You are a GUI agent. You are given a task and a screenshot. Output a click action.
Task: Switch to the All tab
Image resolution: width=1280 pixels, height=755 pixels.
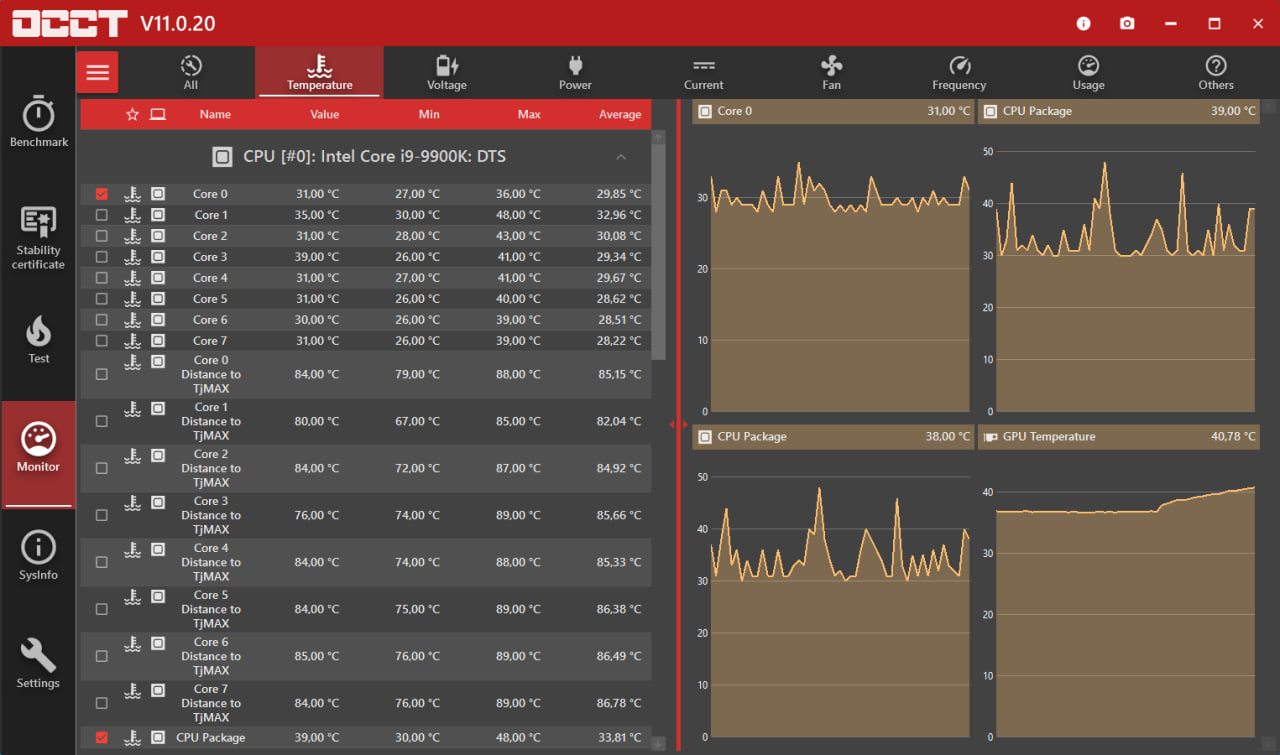(190, 72)
